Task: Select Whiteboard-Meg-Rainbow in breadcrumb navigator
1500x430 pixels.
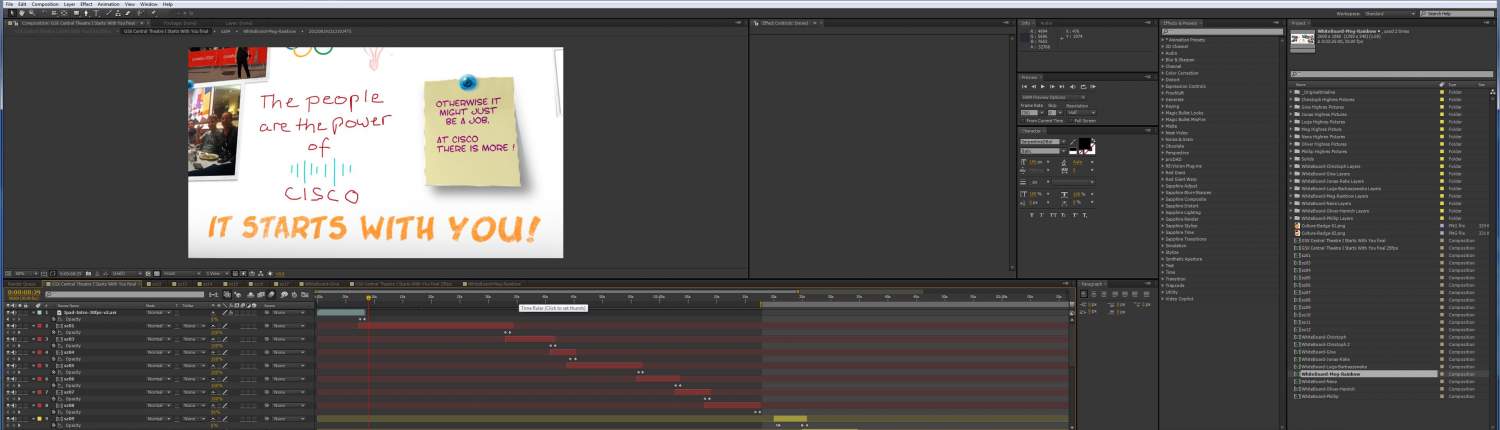Action: point(269,31)
